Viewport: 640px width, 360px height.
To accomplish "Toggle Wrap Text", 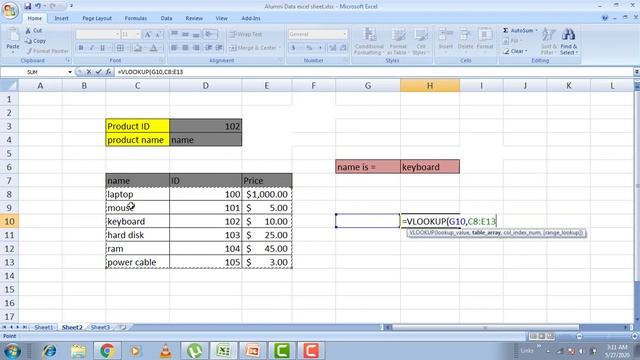I will (x=246, y=34).
